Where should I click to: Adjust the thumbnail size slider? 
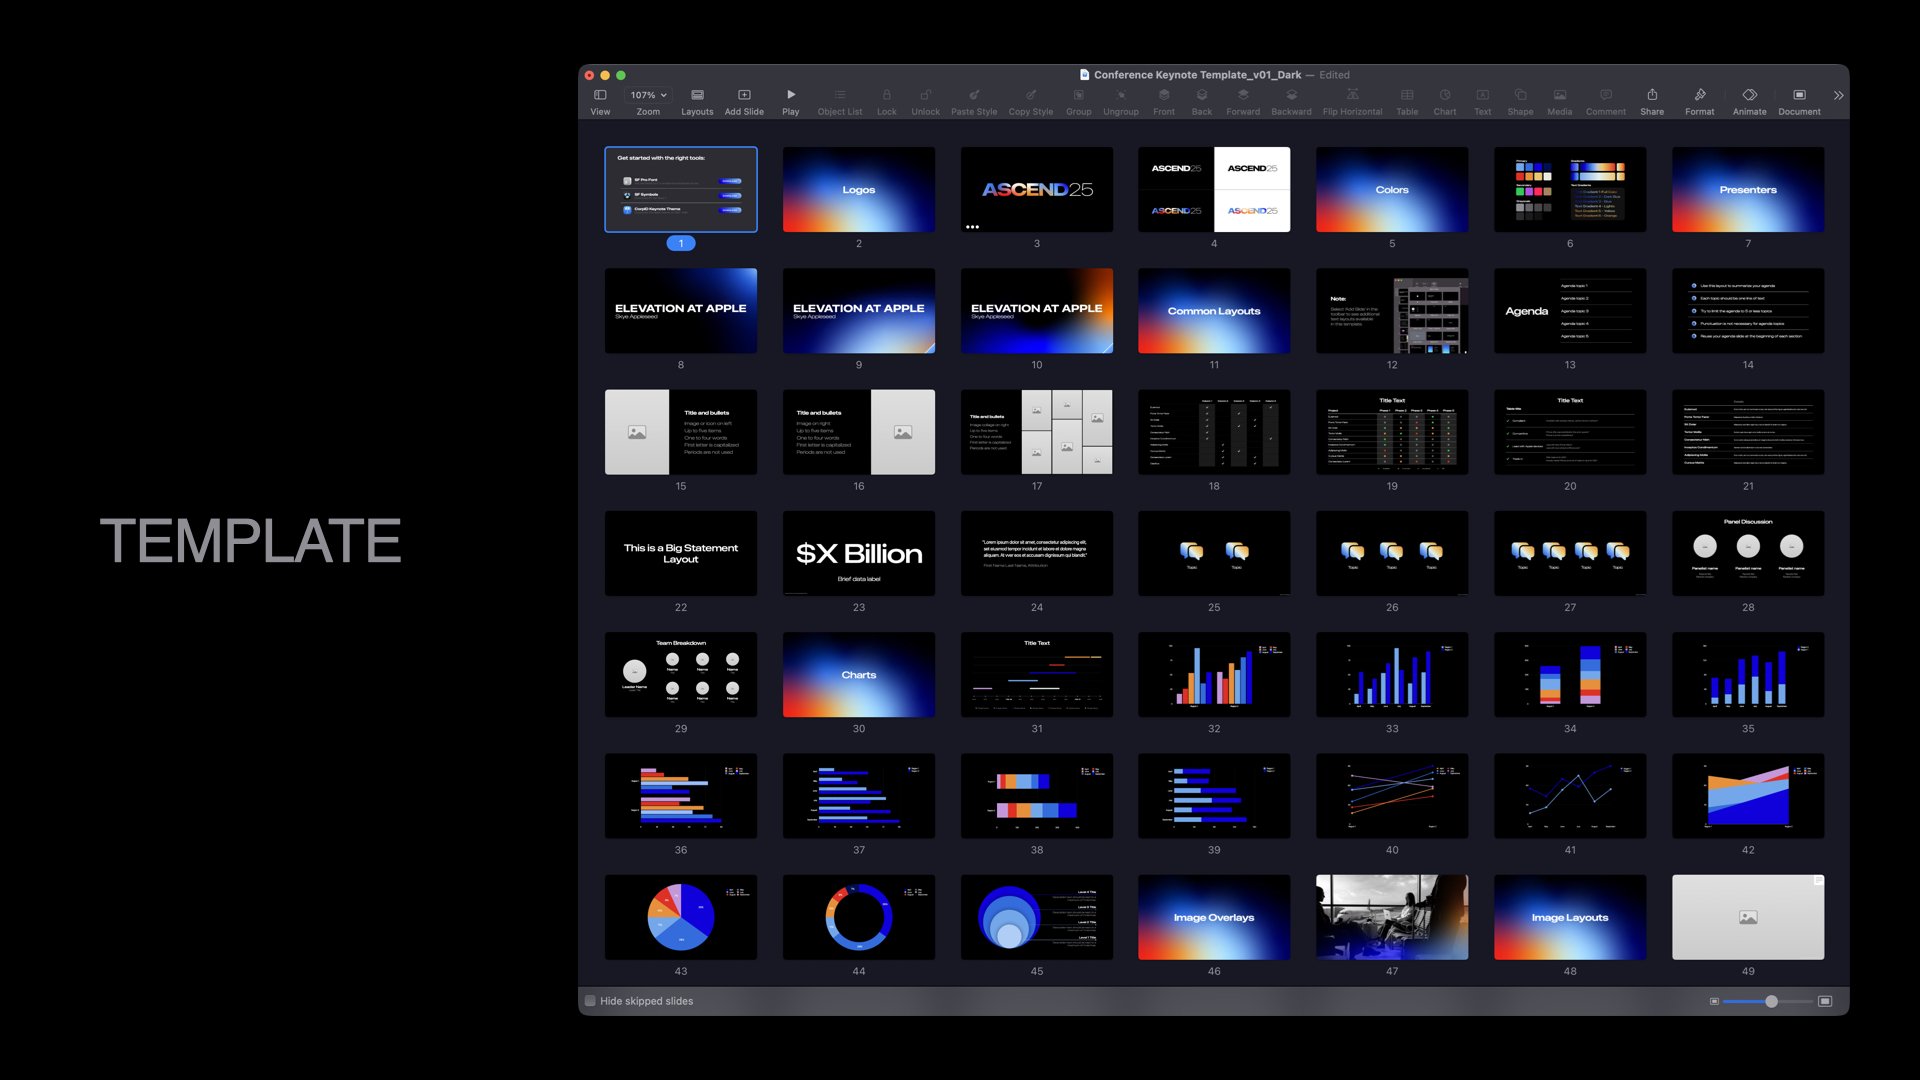click(x=1771, y=1001)
